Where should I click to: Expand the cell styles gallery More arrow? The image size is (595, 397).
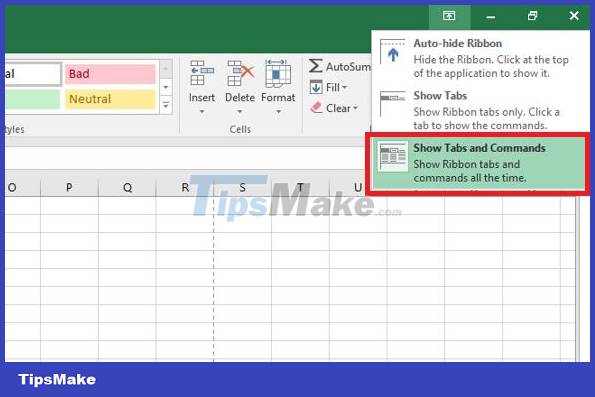pyautogui.click(x=166, y=105)
